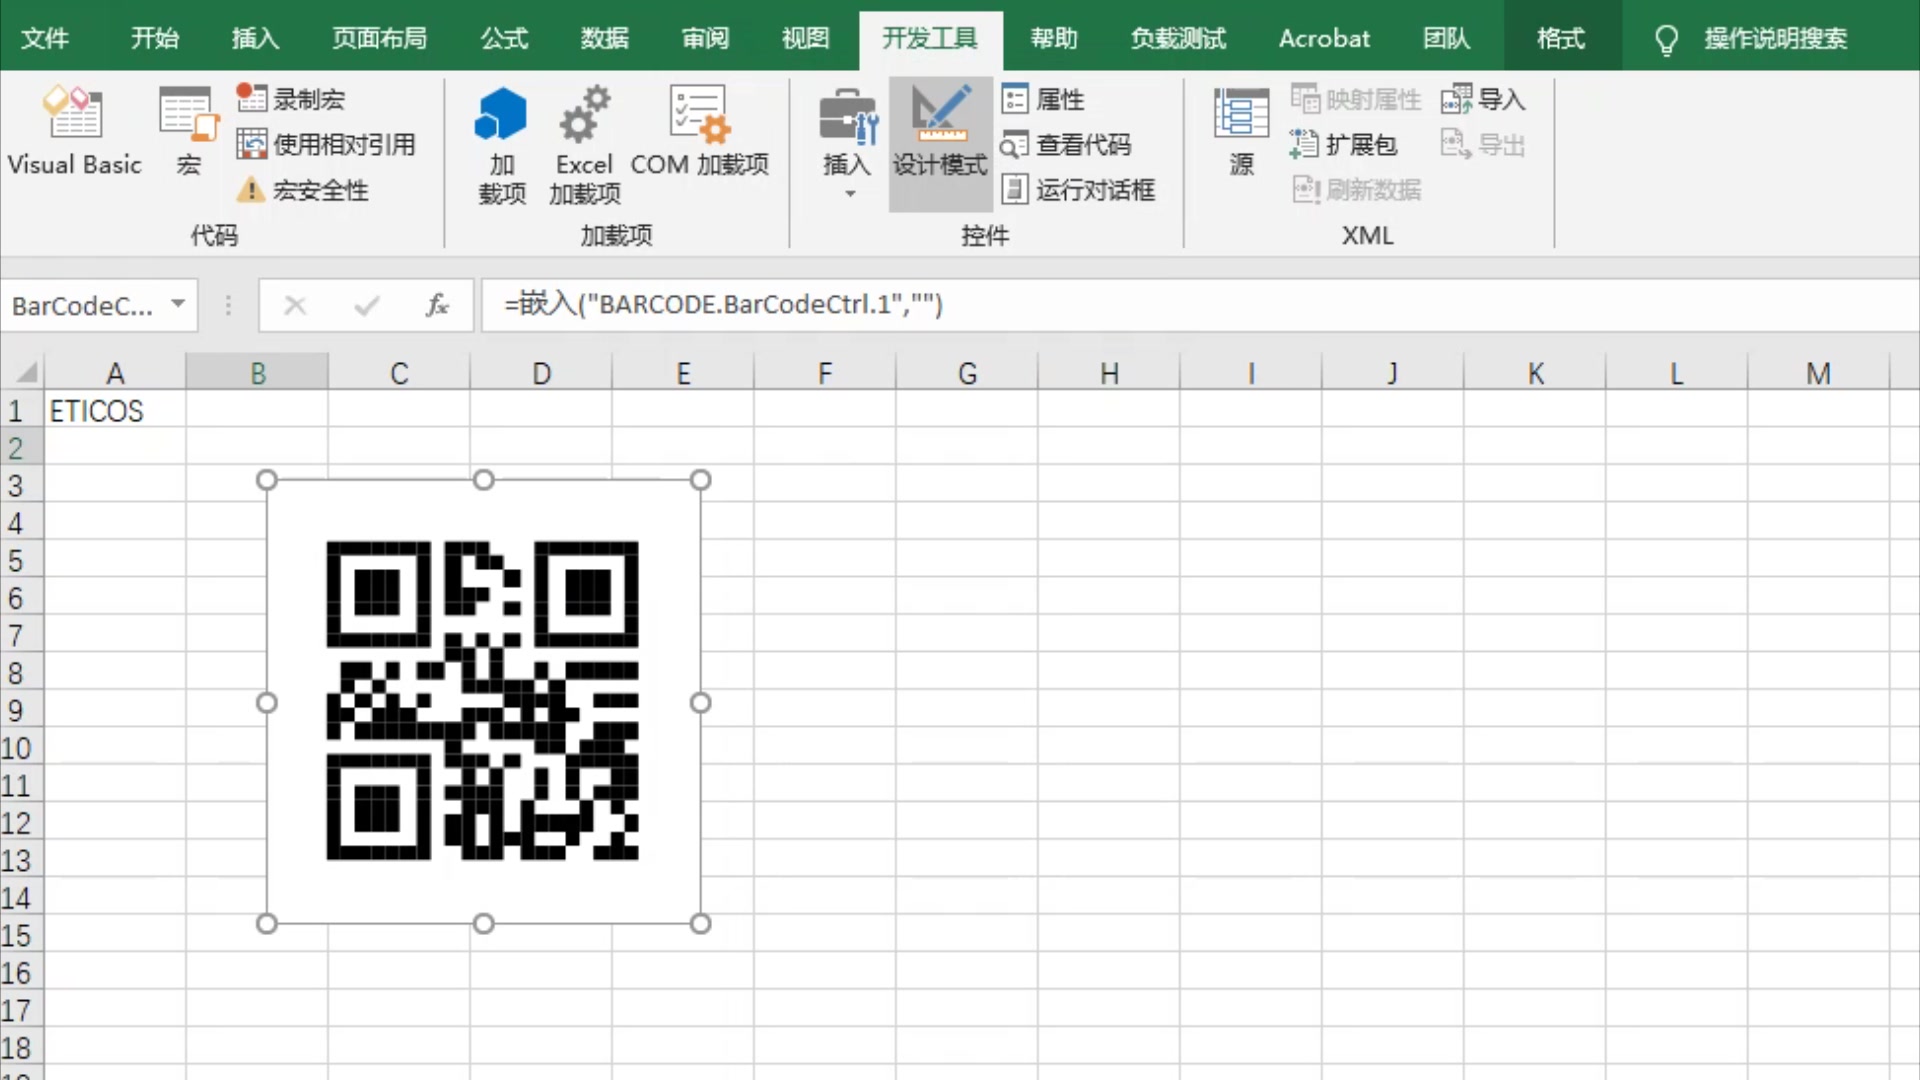The width and height of the screenshot is (1920, 1080).
Task: Toggle 设计模式 design mode
Action: coord(940,145)
